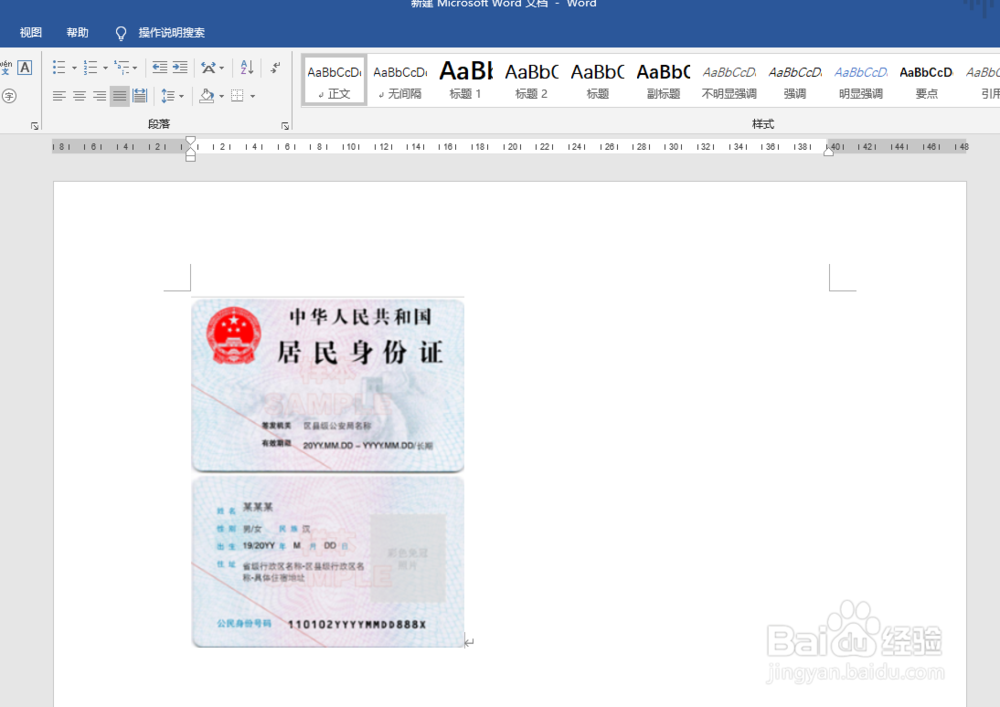This screenshot has width=1000, height=707.
Task: Apply the 标题 1 style
Action: click(x=465, y=80)
